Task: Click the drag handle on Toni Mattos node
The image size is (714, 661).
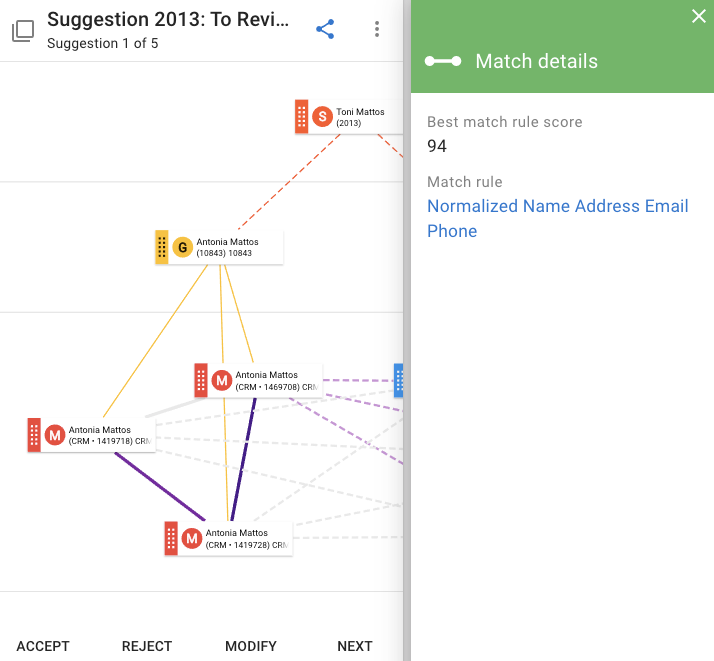Action: pyautogui.click(x=301, y=117)
